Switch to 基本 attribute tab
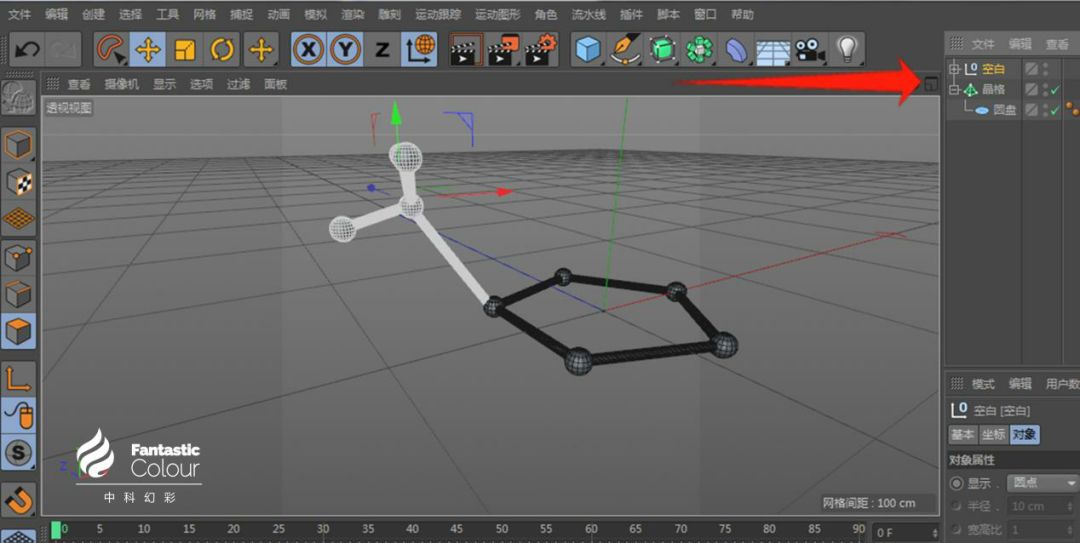1080x543 pixels. (962, 434)
